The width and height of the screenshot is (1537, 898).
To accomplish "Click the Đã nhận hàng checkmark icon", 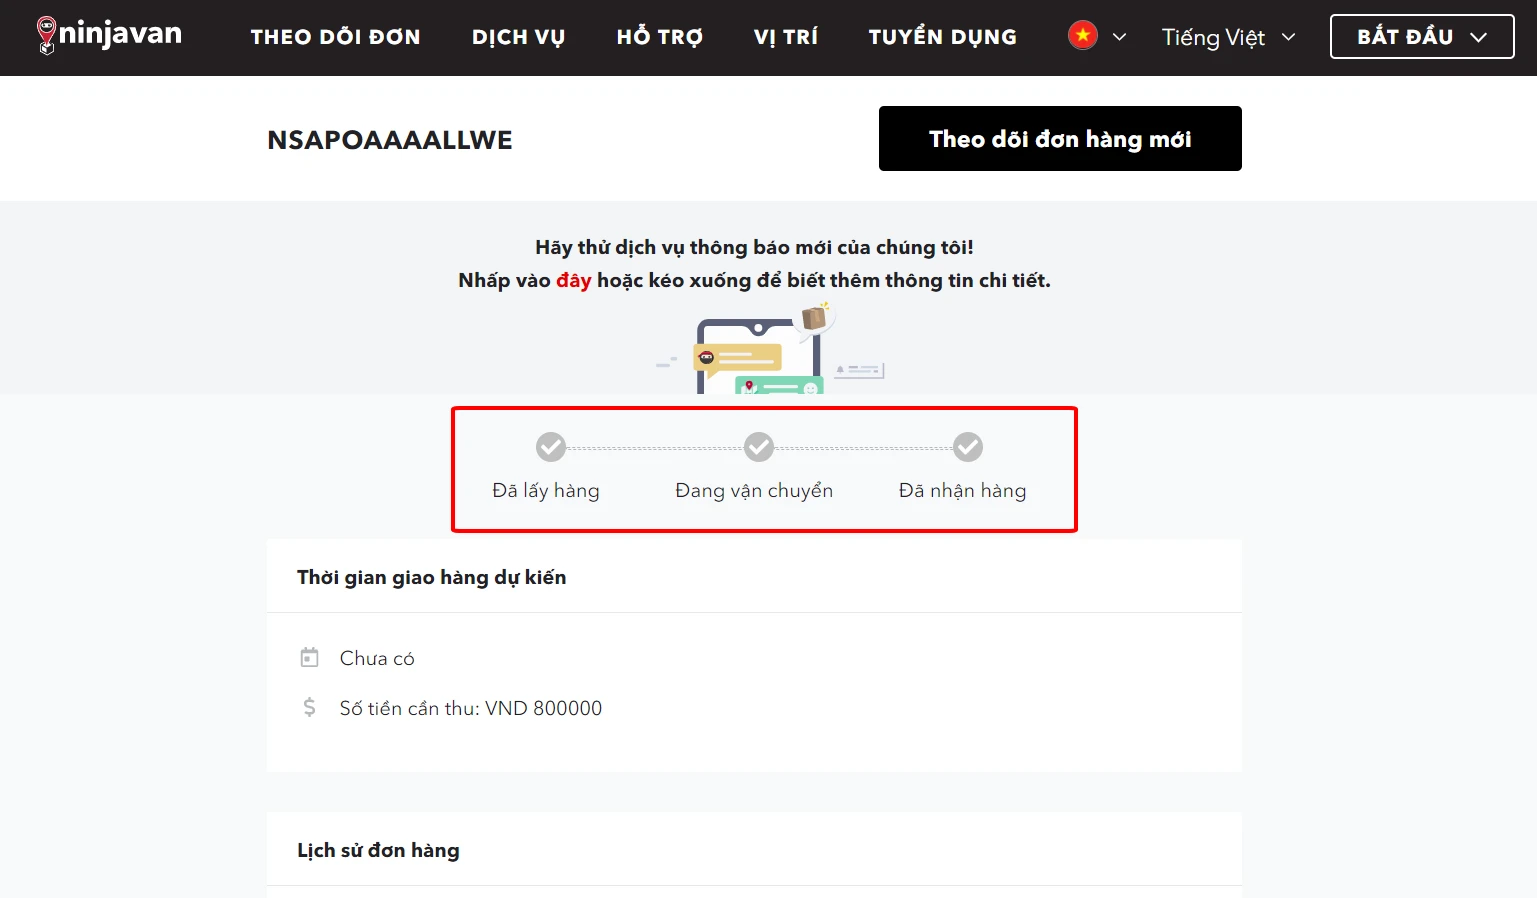I will [x=967, y=447].
